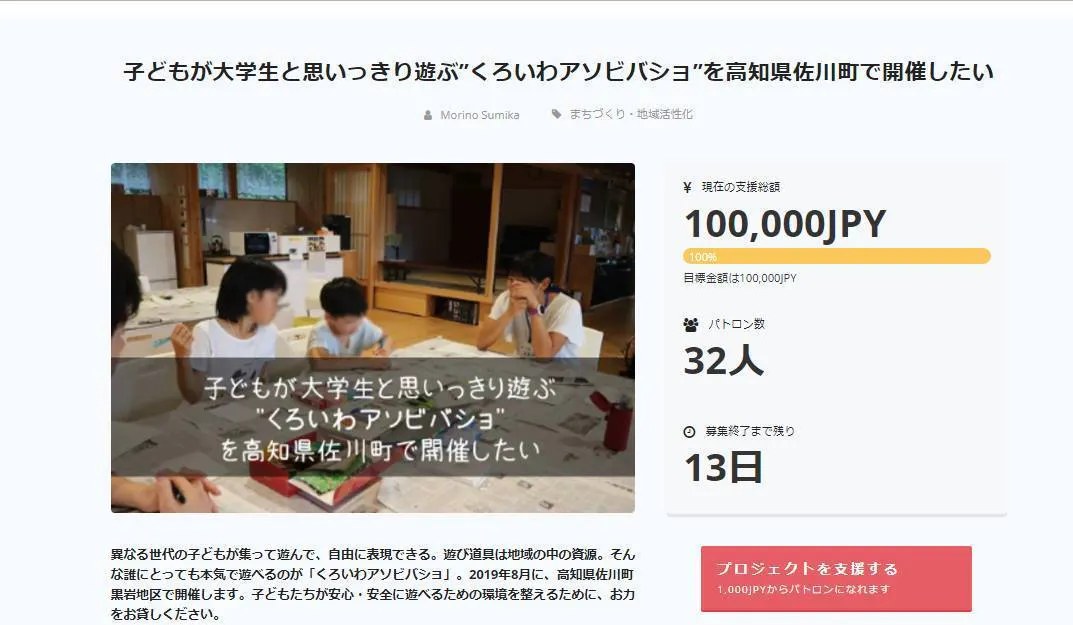This screenshot has height=625, width=1073.
Task: Click the 13日 remaining days figure
Action: tap(723, 468)
